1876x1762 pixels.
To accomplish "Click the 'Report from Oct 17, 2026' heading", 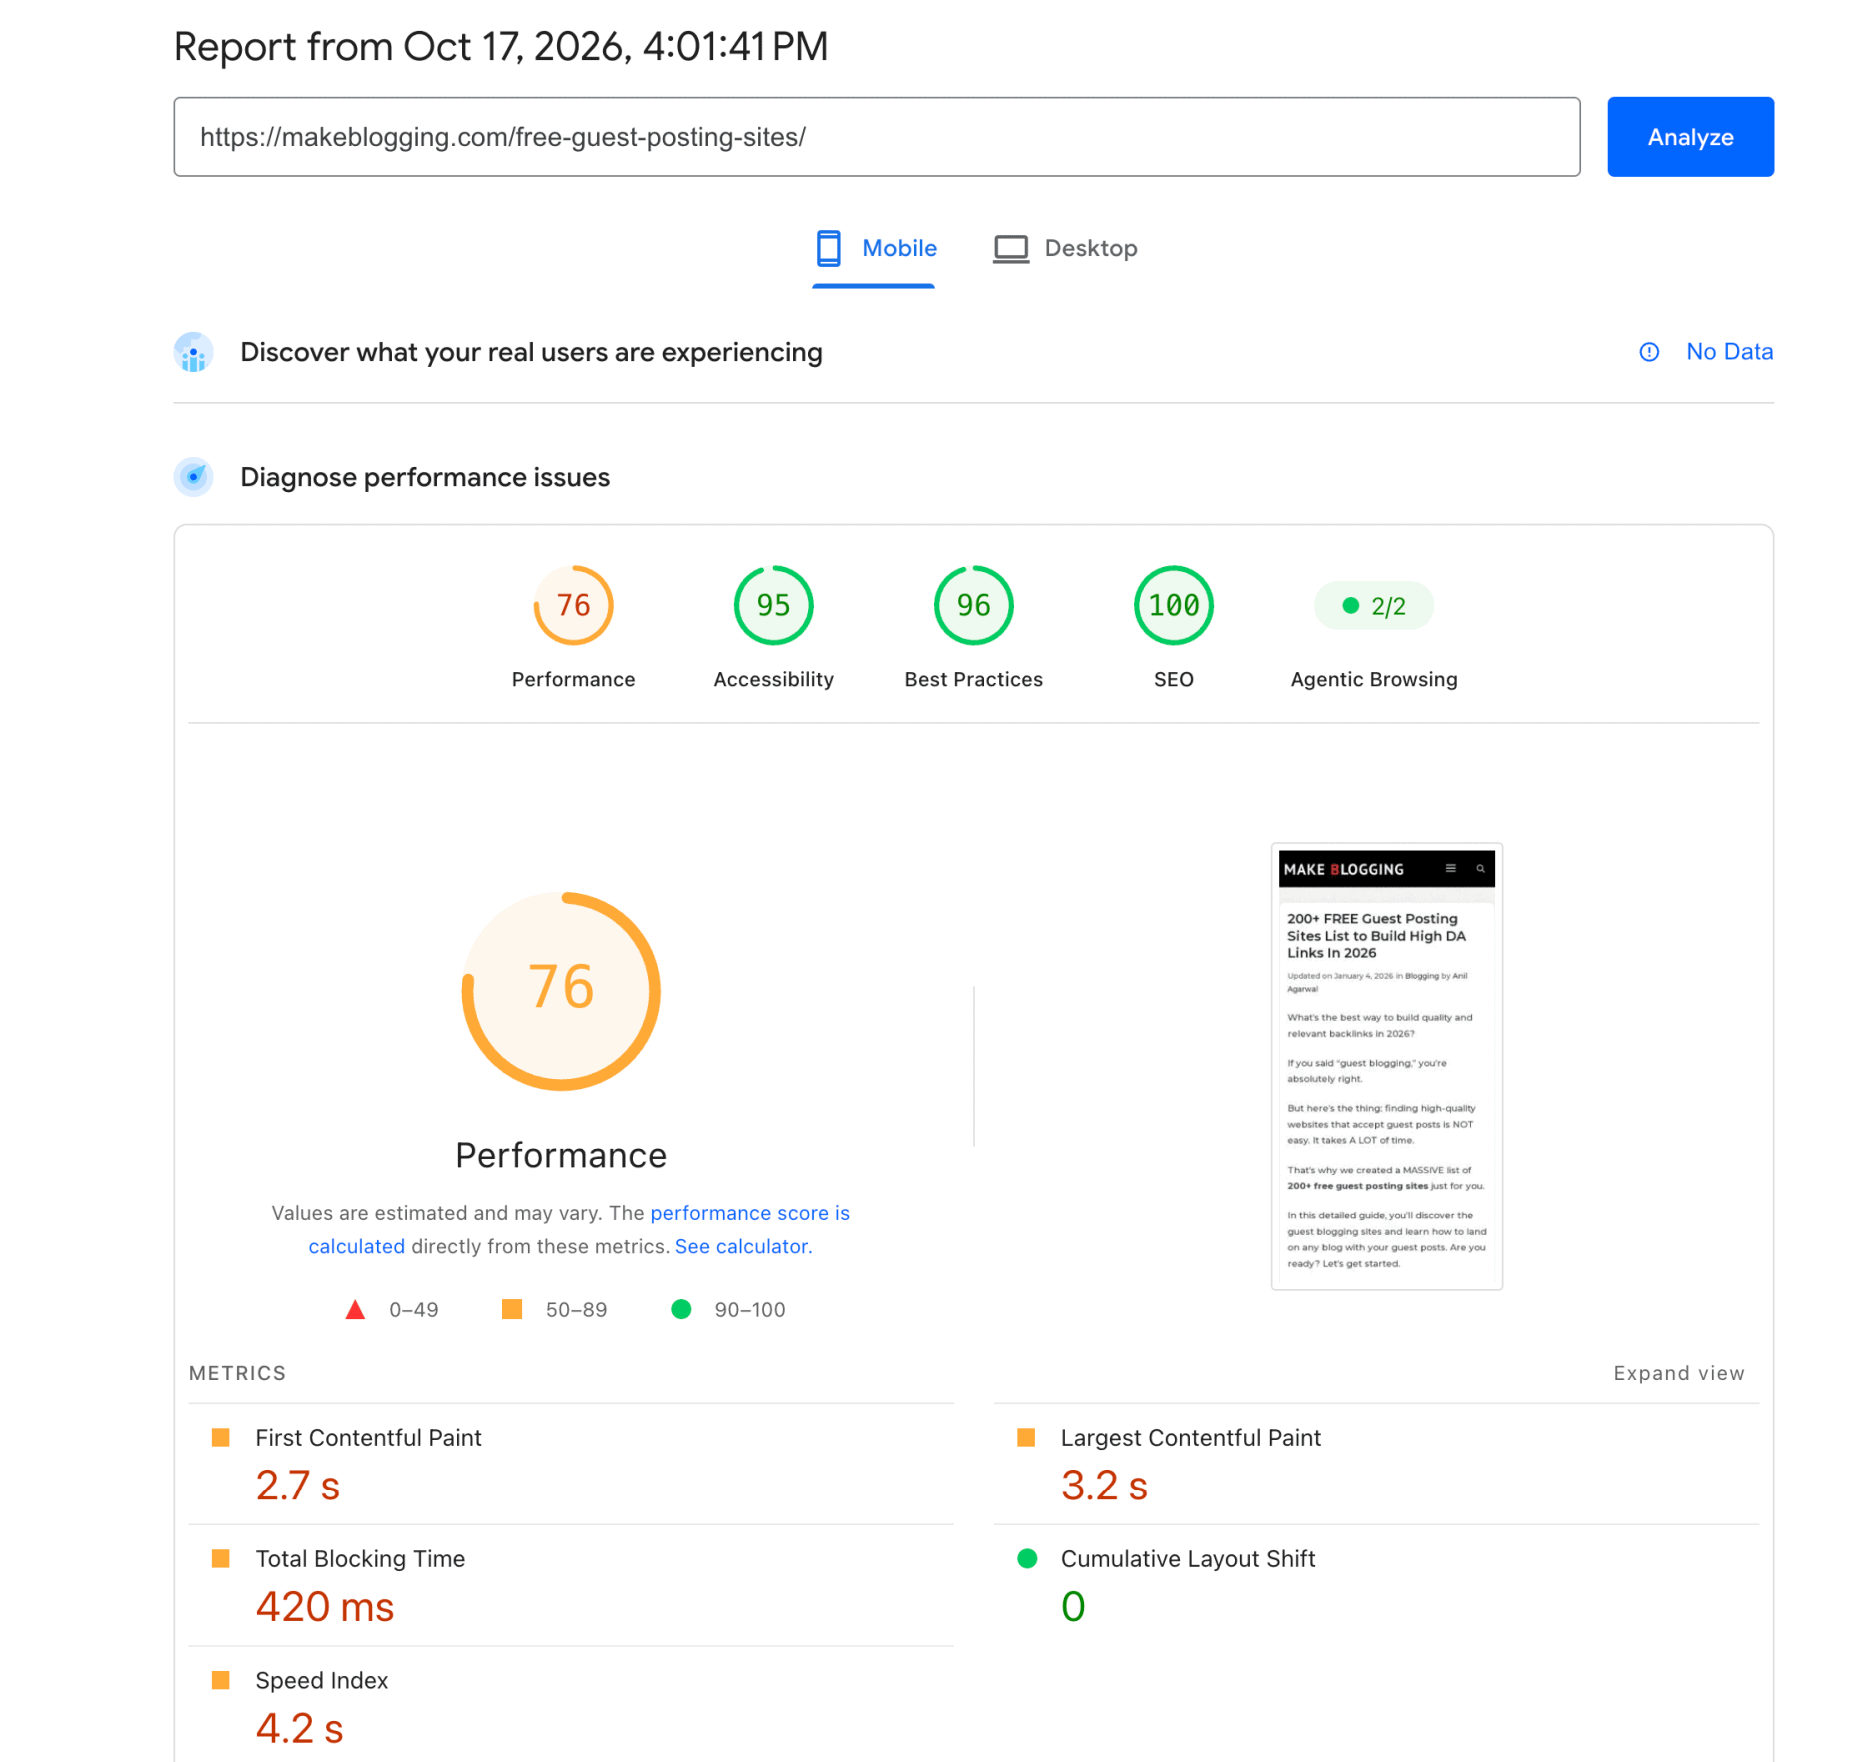I will (501, 46).
